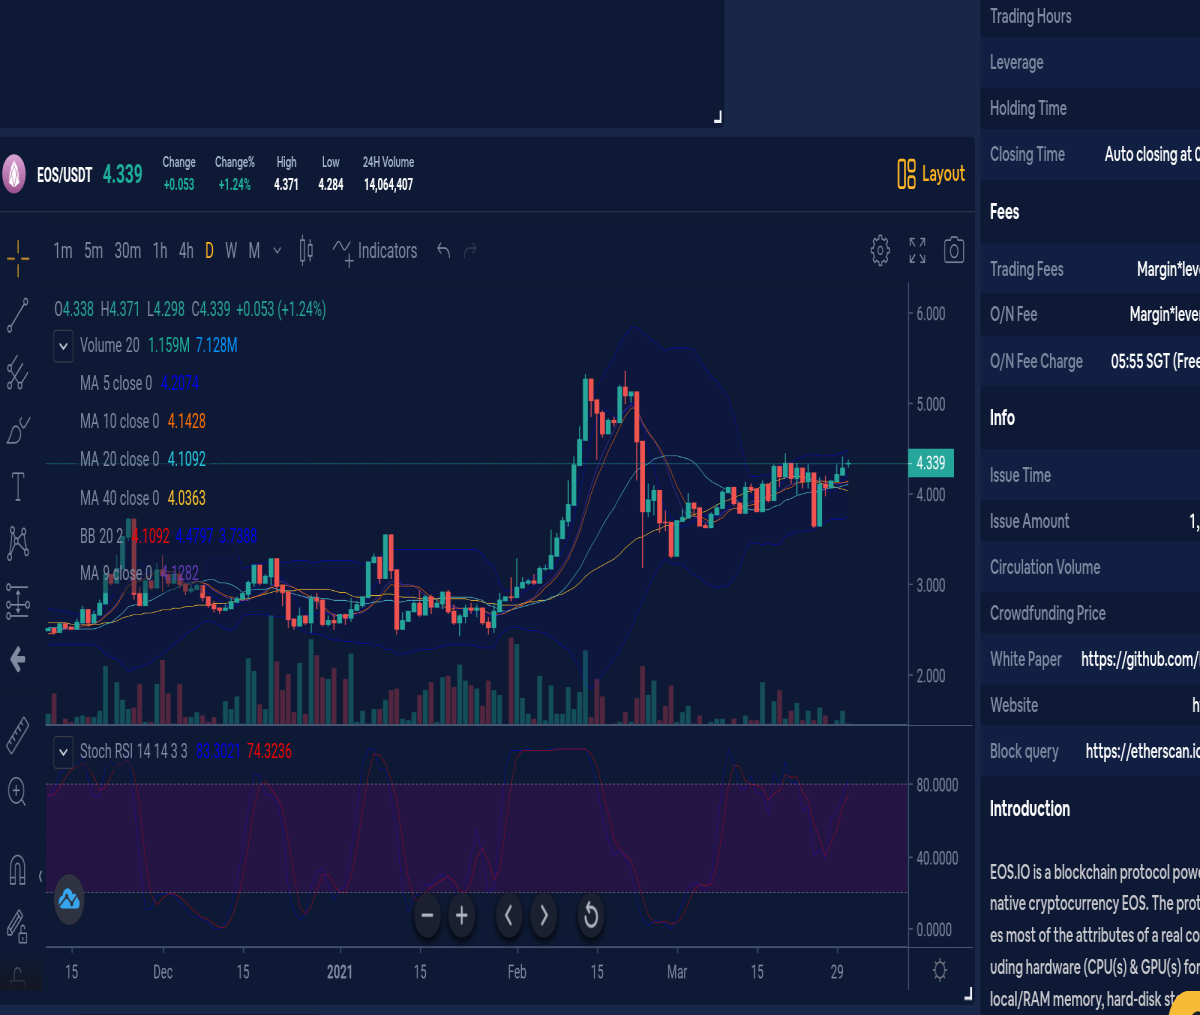Click the back arrow in left toolbar
The width and height of the screenshot is (1200, 1015).
pos(17,659)
